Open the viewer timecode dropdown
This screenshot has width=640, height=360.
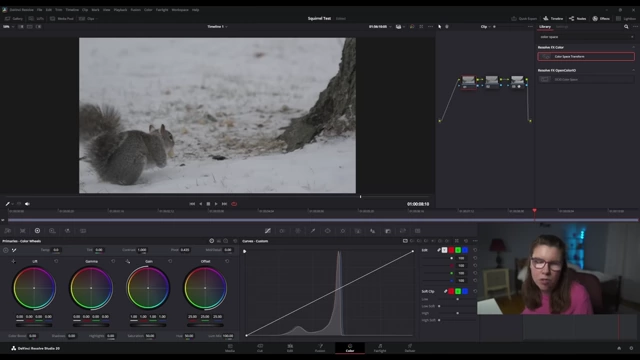380,27
